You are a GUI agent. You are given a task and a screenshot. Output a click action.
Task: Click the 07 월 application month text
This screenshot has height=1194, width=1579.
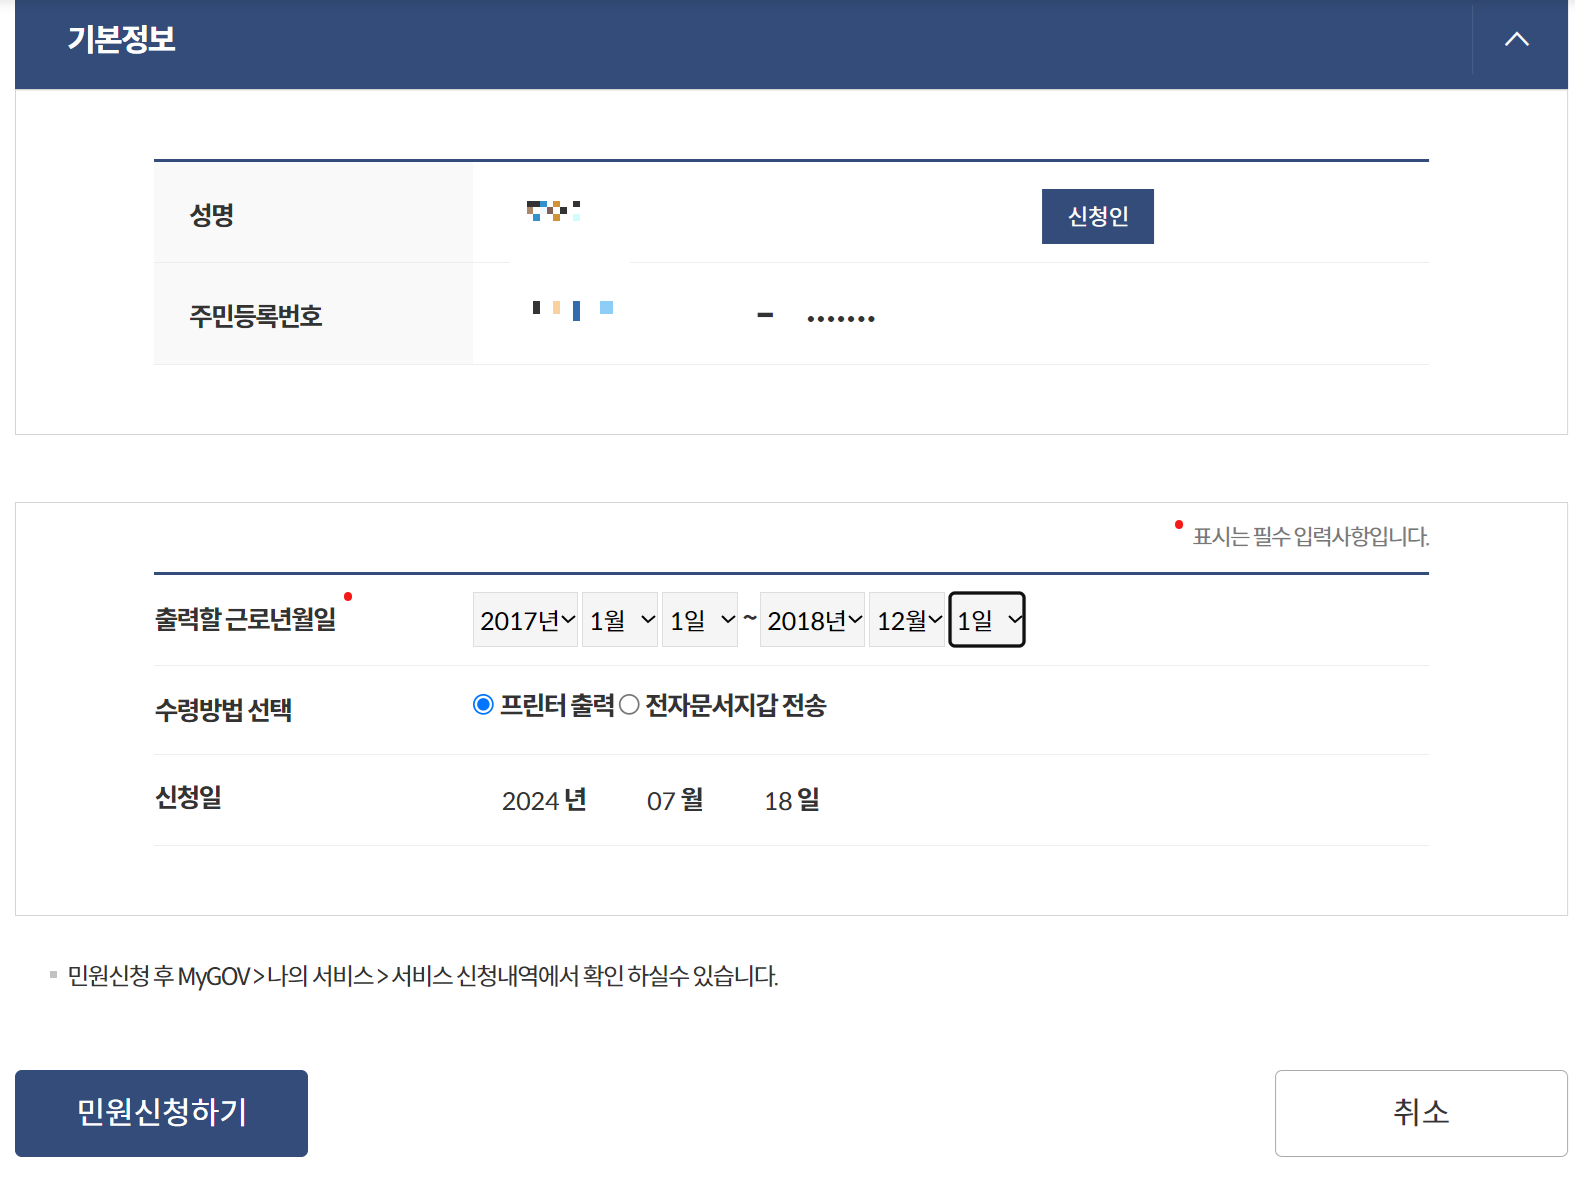(x=675, y=800)
